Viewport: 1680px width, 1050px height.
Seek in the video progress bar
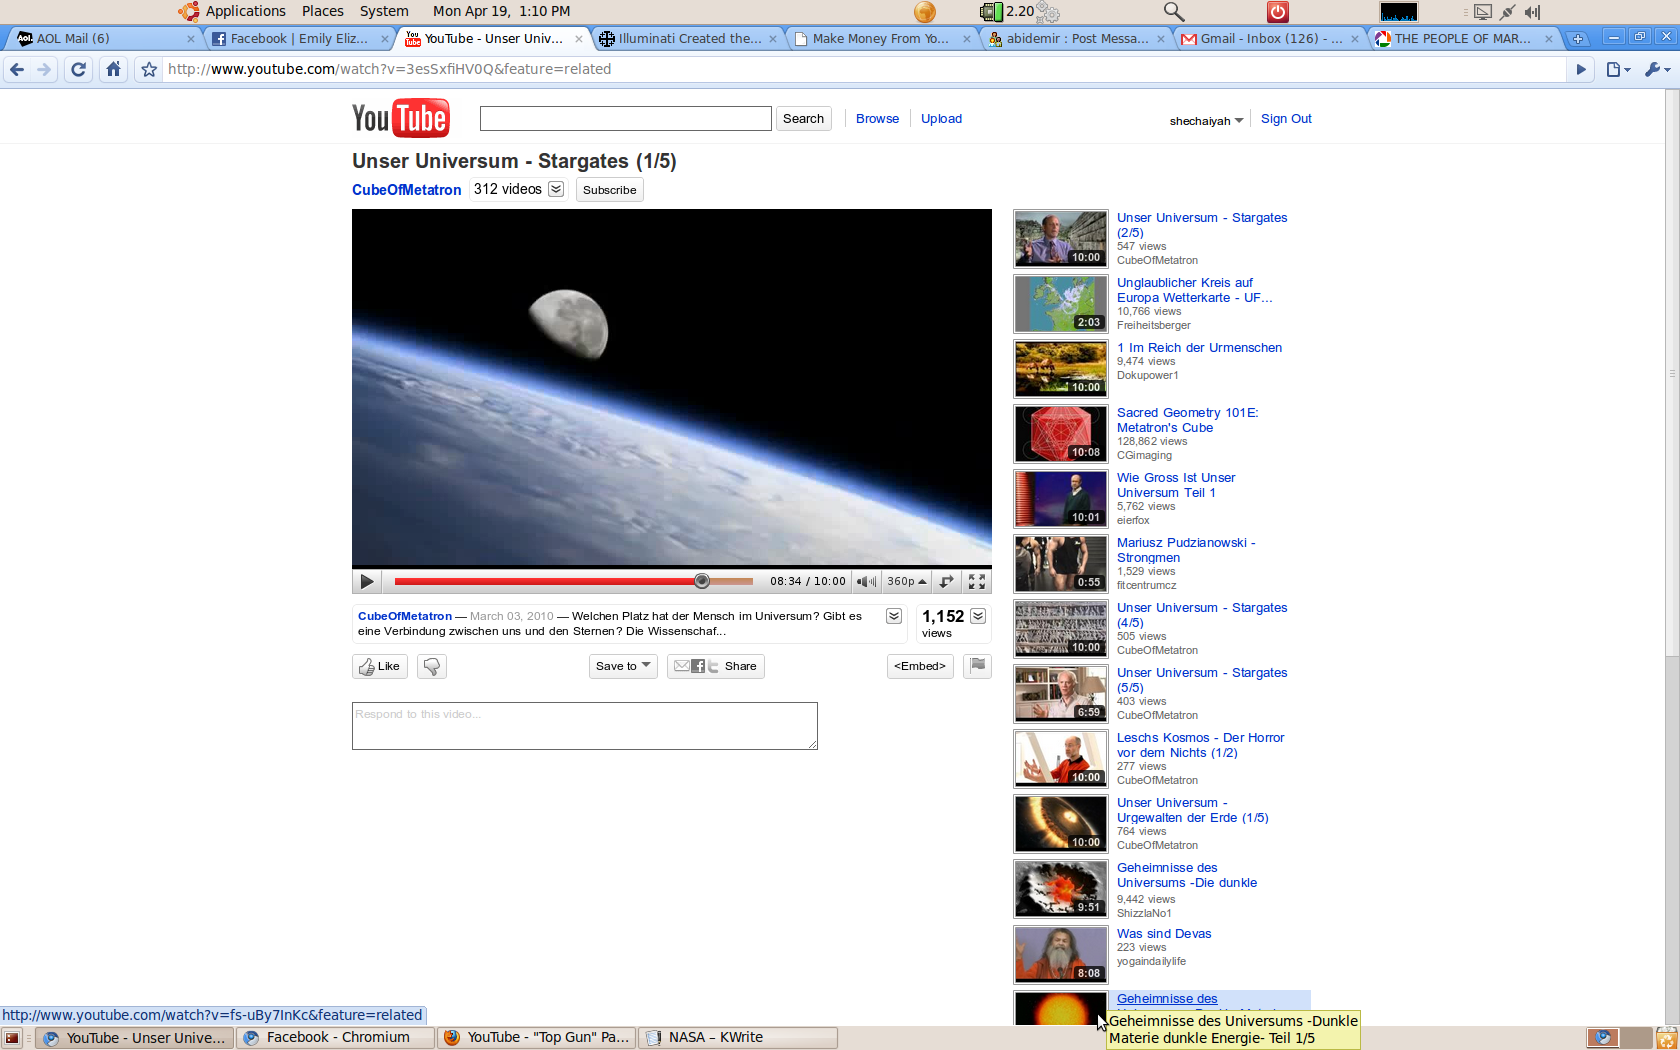tap(574, 581)
